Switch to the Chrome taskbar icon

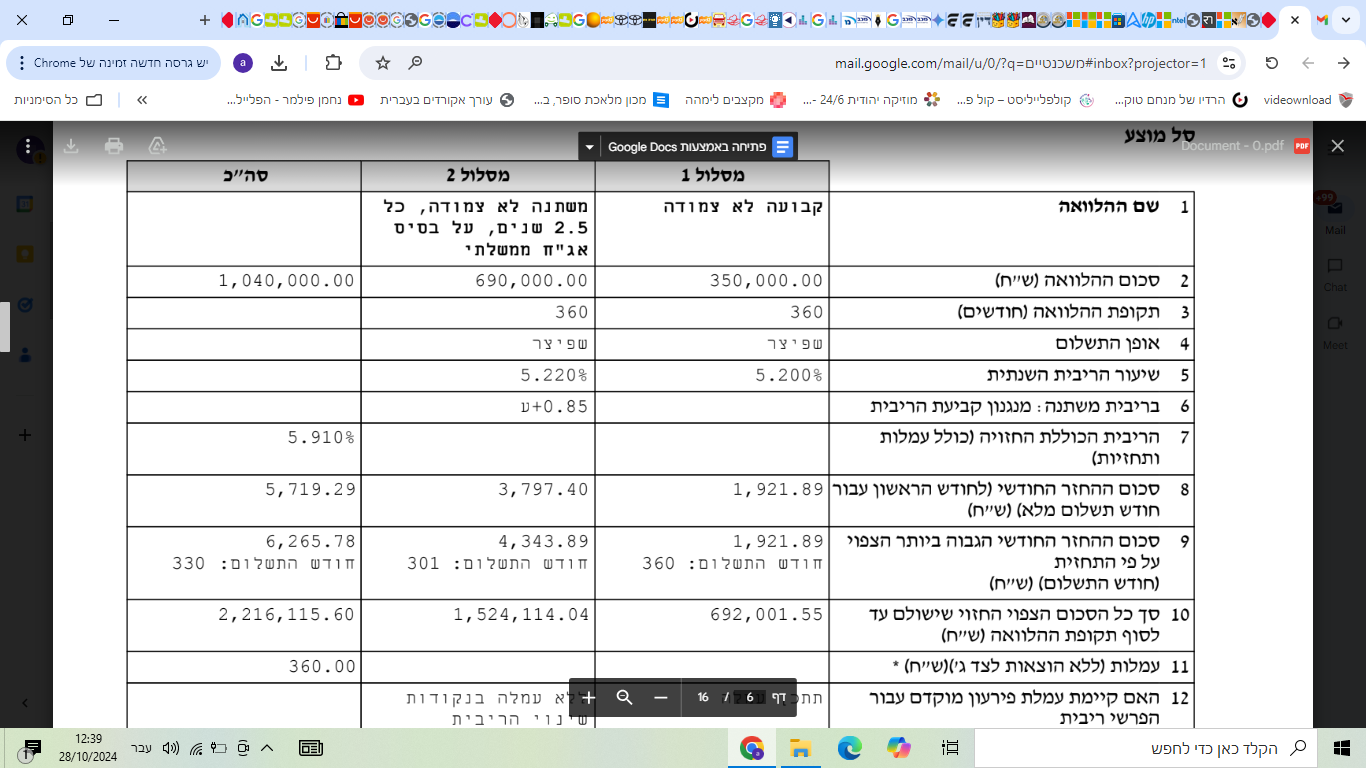(x=751, y=748)
